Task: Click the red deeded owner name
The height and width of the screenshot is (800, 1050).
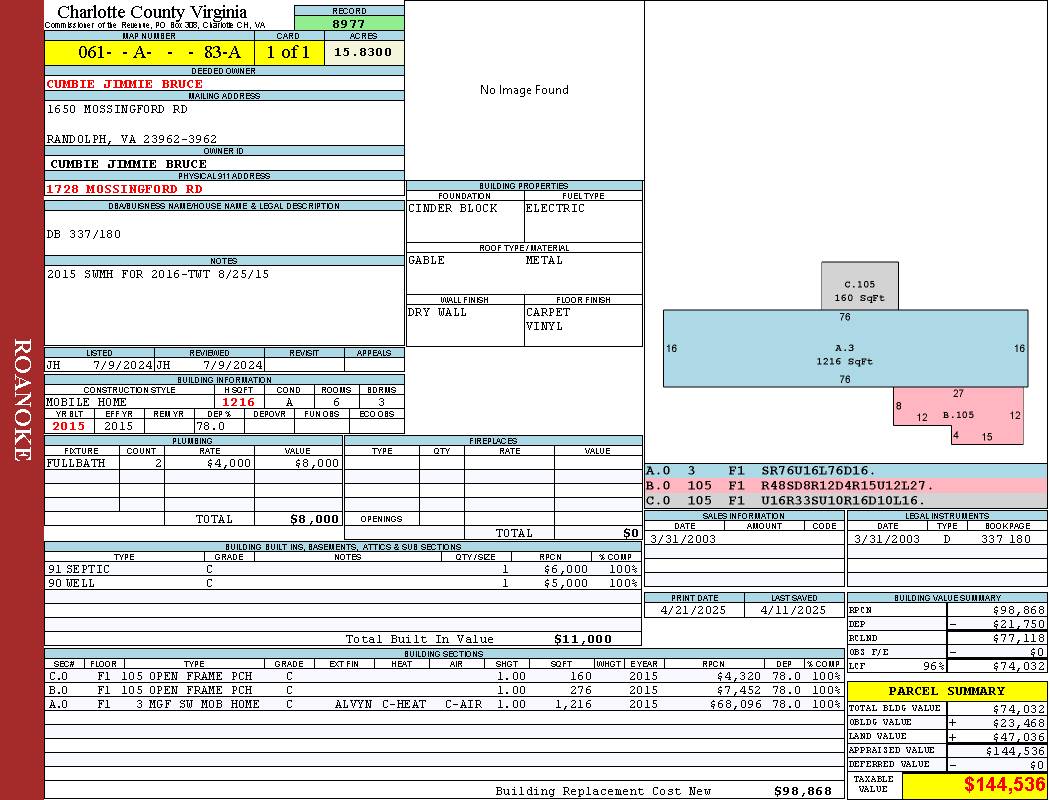Action: pyautogui.click(x=124, y=84)
